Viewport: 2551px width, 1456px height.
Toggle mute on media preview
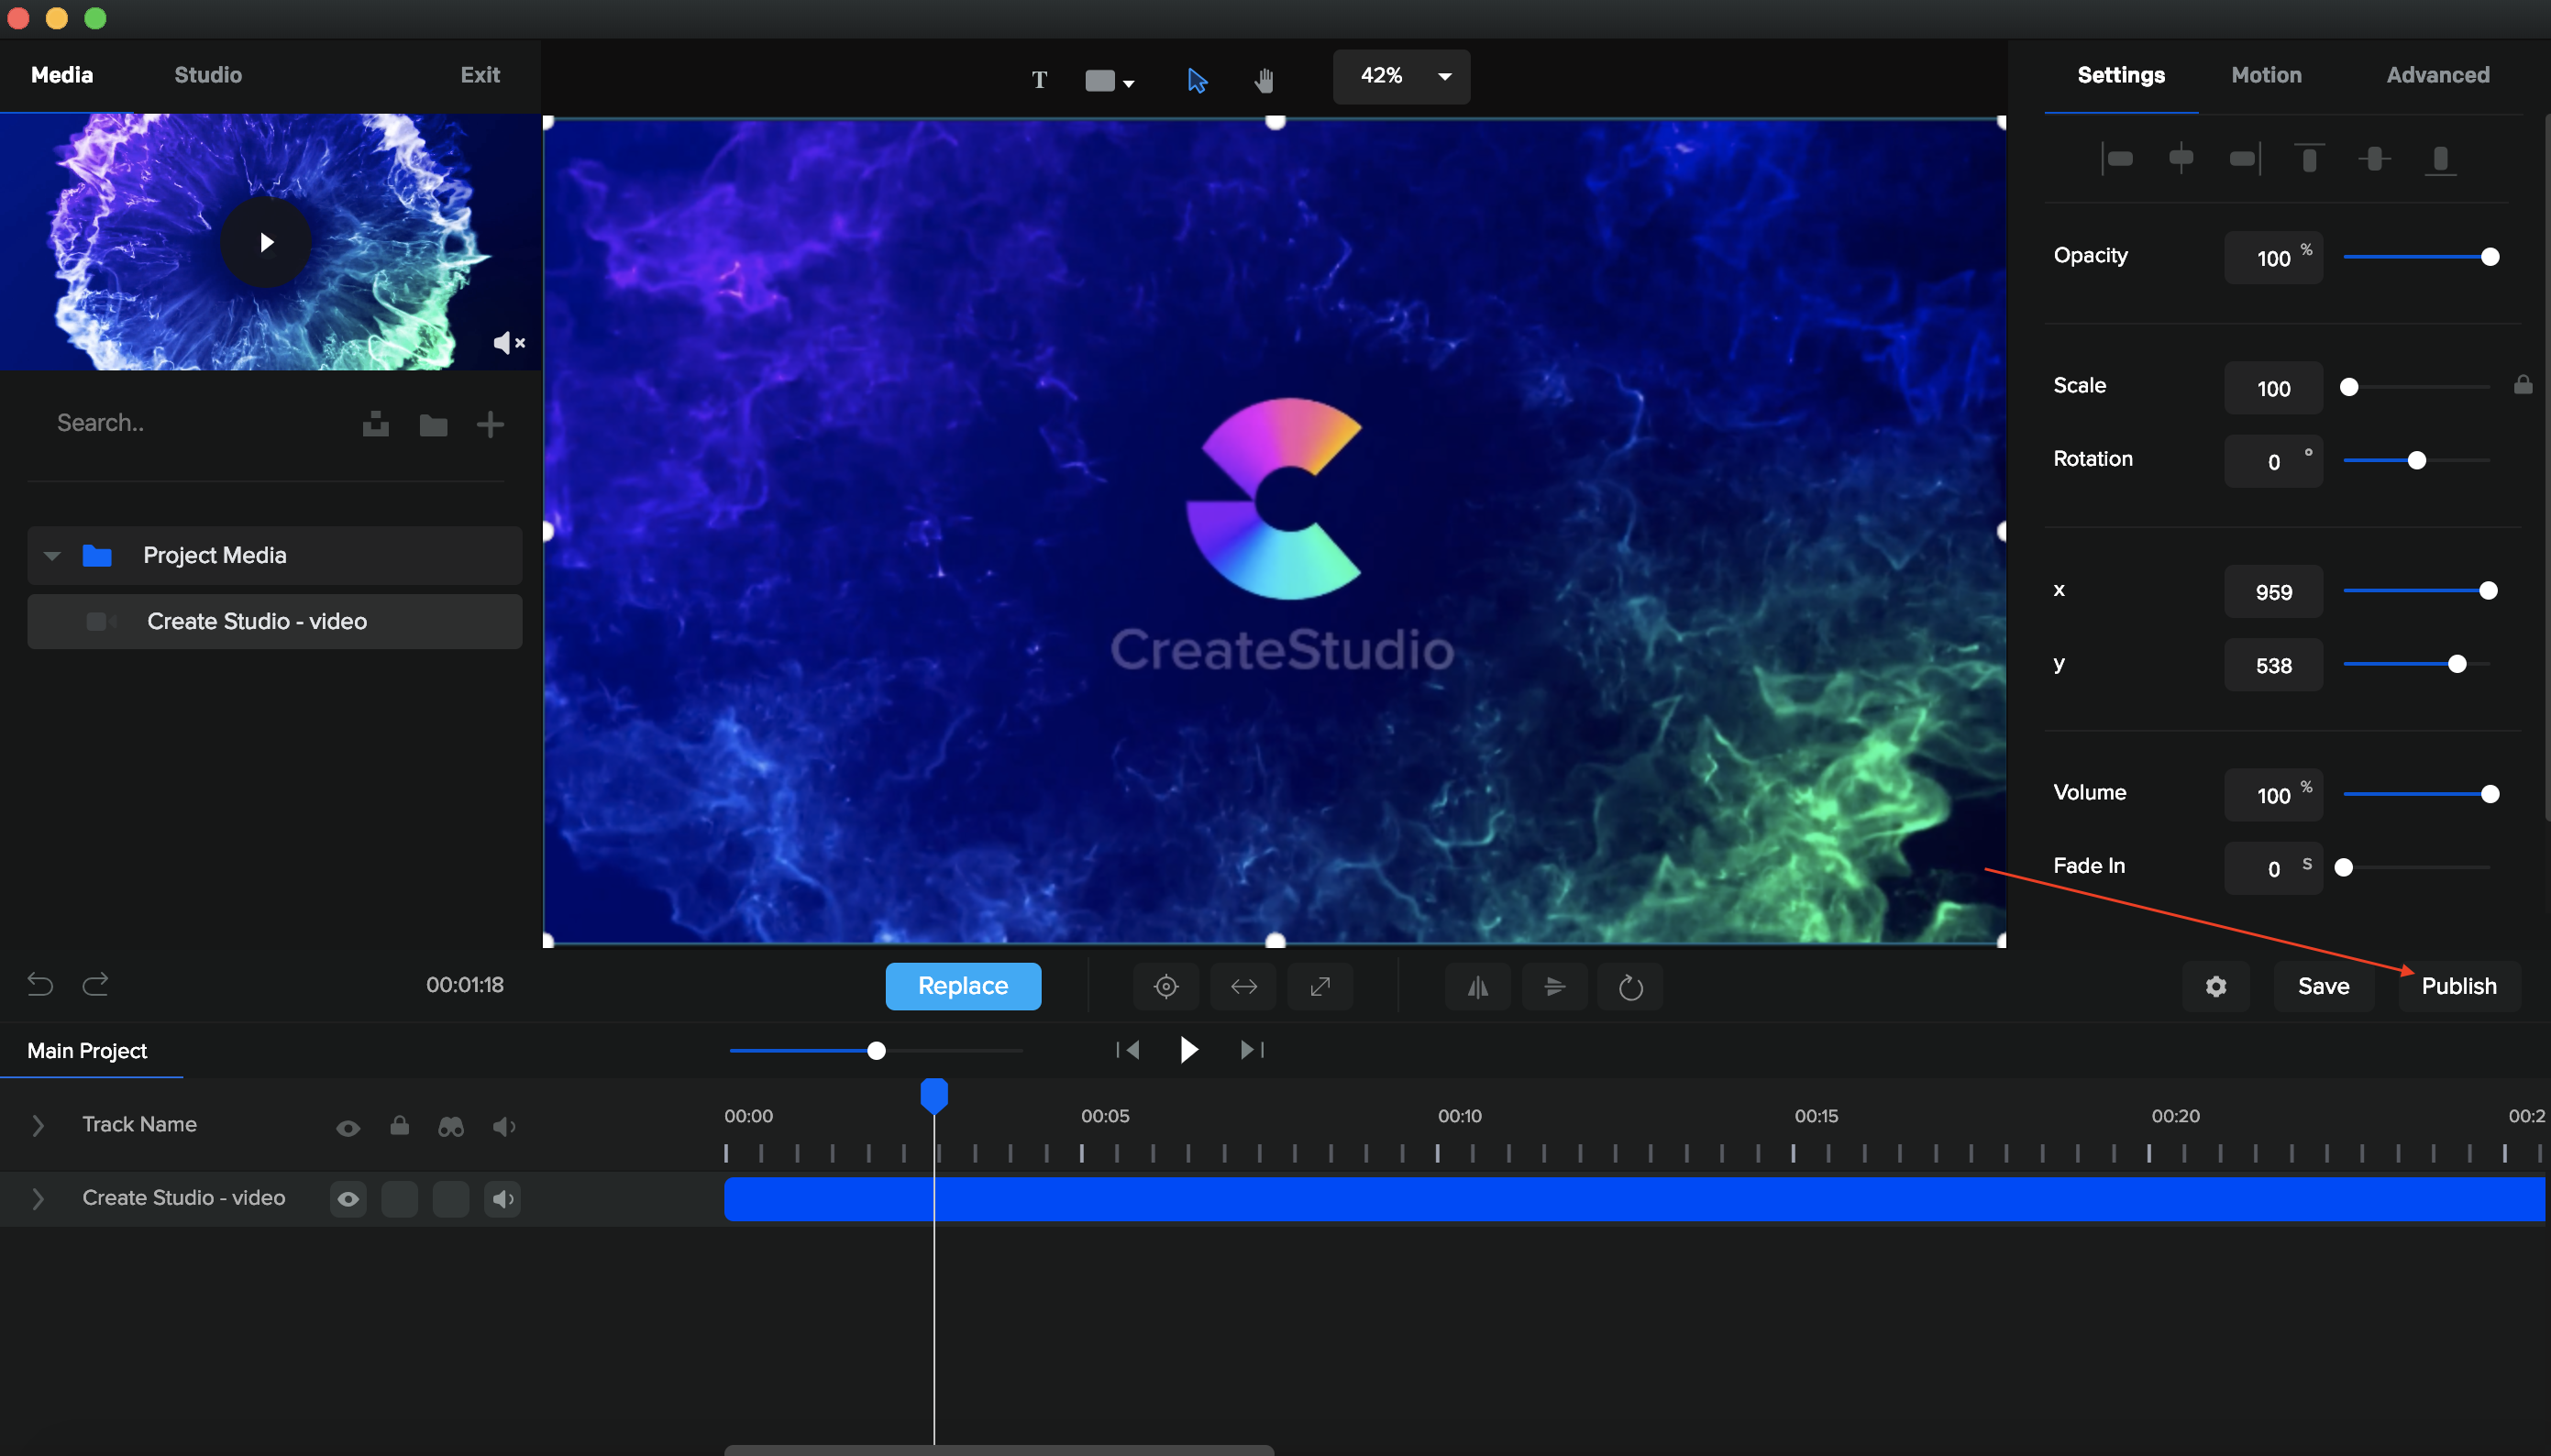(x=509, y=343)
